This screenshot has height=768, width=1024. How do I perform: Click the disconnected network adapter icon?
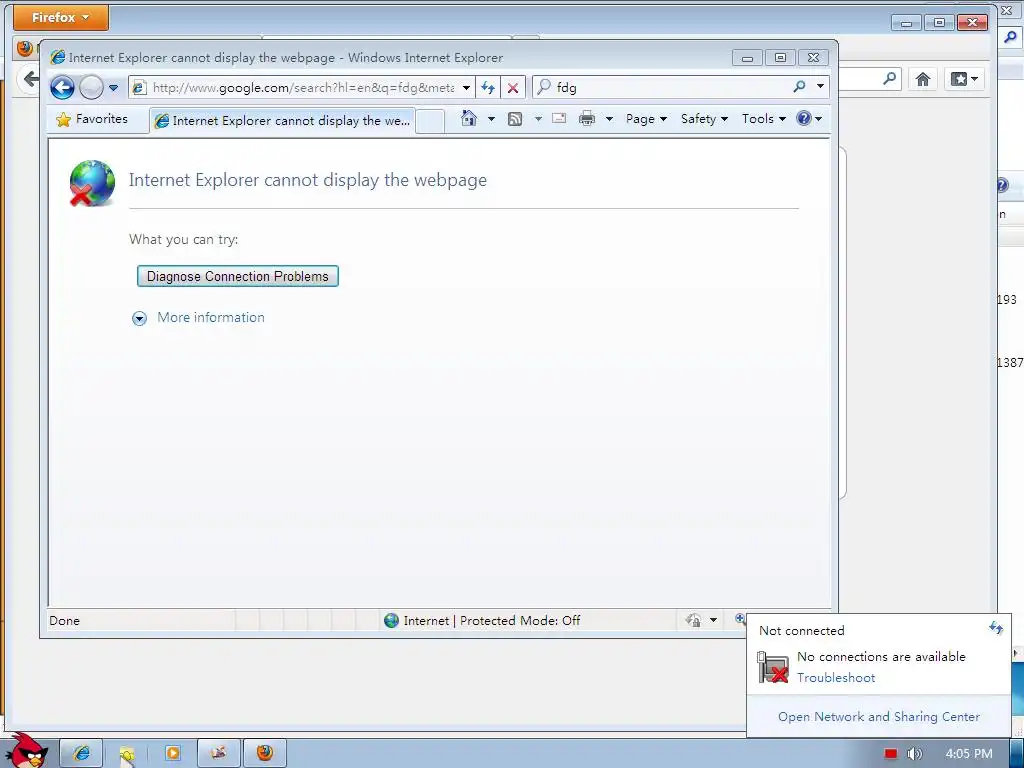click(773, 667)
